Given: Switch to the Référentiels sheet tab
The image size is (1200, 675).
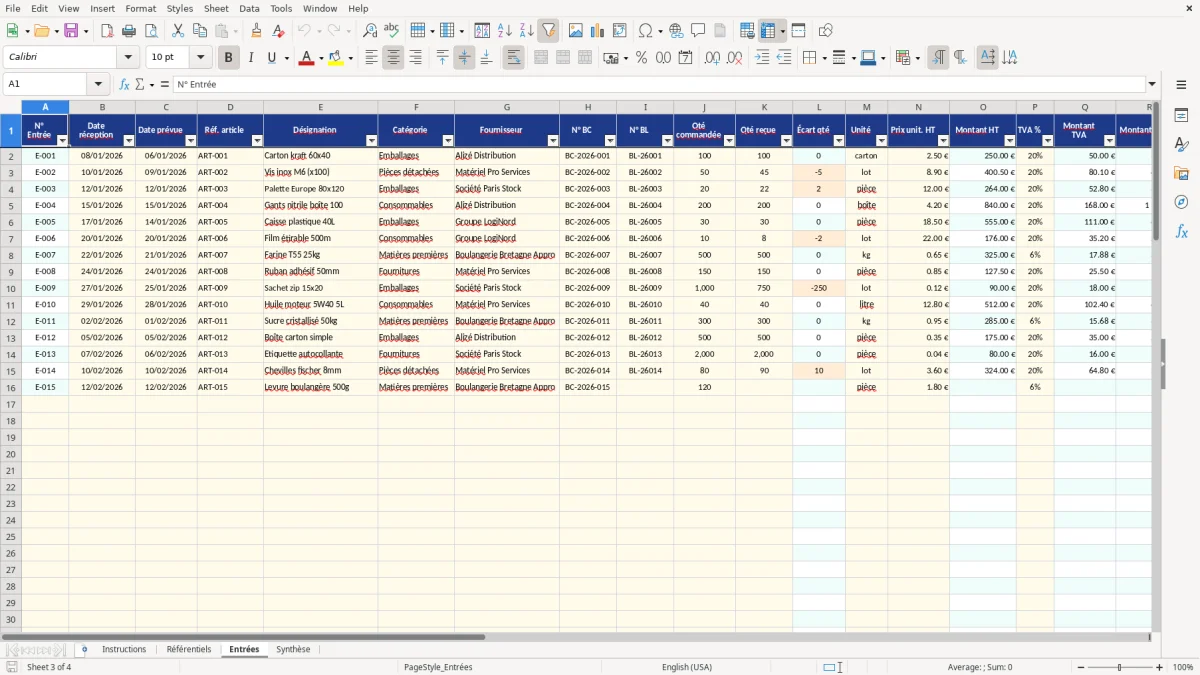Looking at the screenshot, I should 189,649.
